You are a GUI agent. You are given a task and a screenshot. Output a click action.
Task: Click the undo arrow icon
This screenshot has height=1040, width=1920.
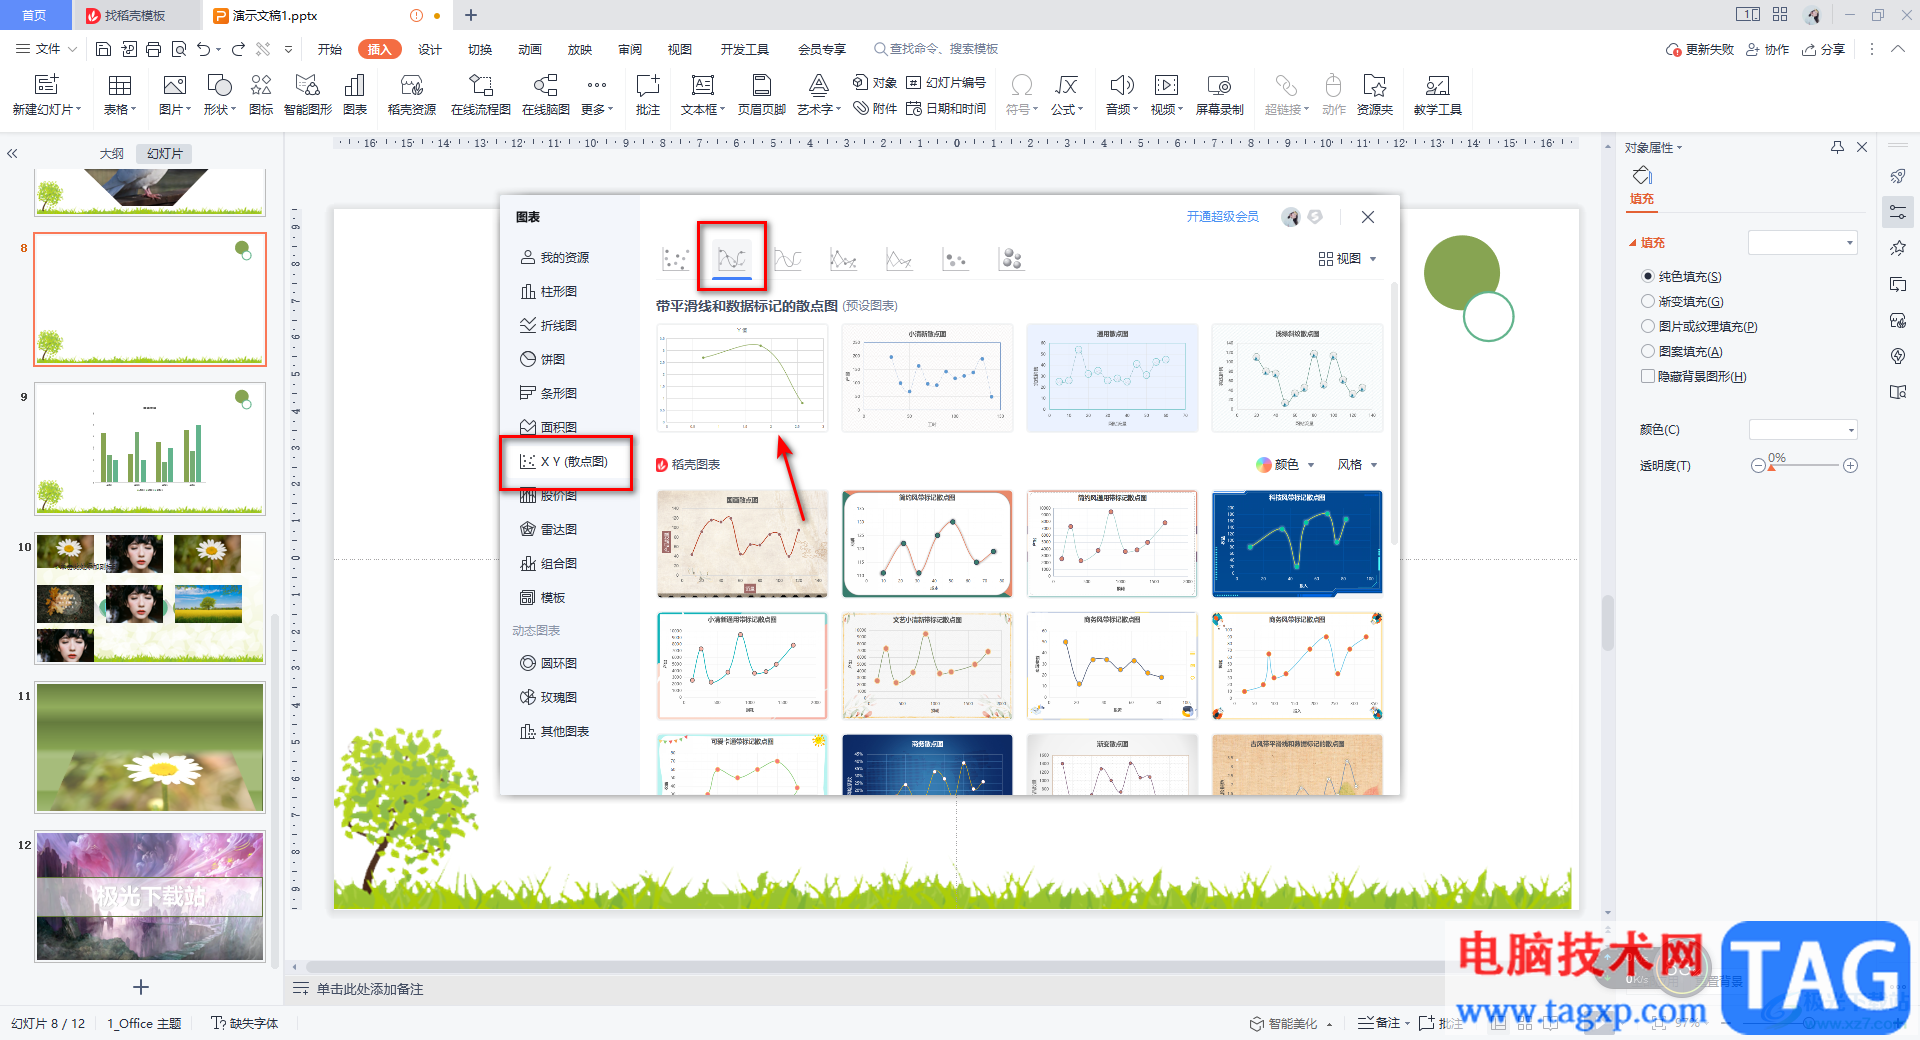click(204, 49)
